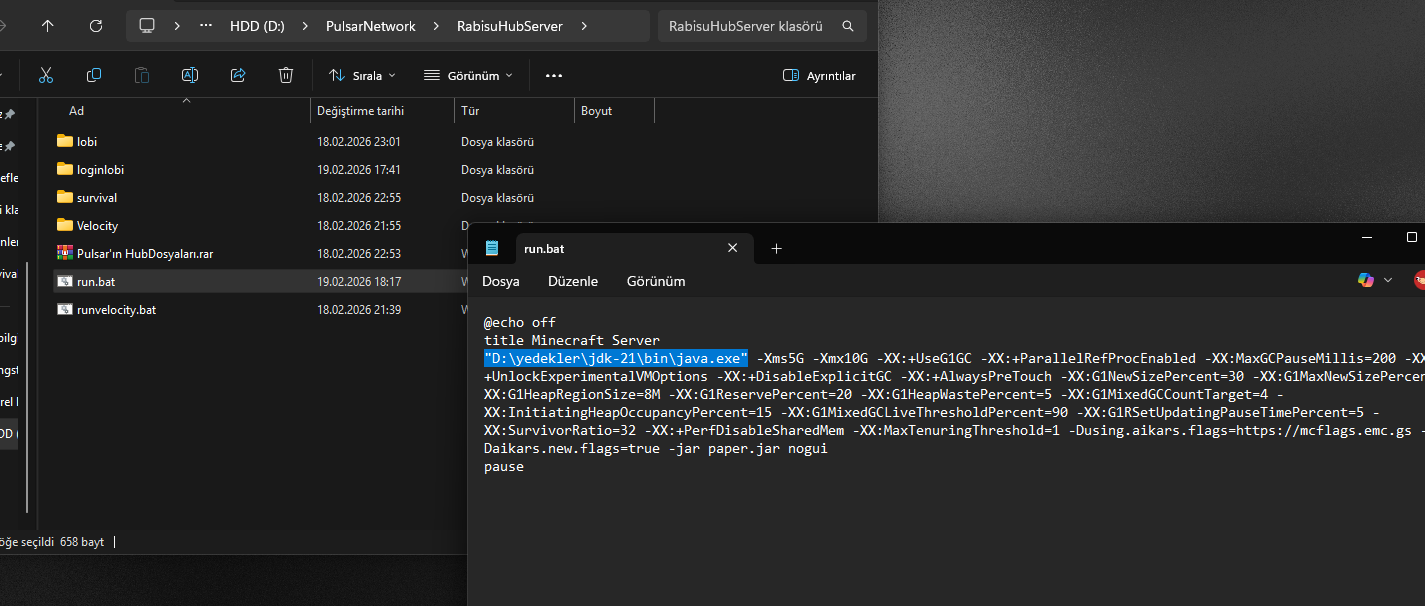
Task: Refresh the Explorer folder view
Action: (x=96, y=26)
